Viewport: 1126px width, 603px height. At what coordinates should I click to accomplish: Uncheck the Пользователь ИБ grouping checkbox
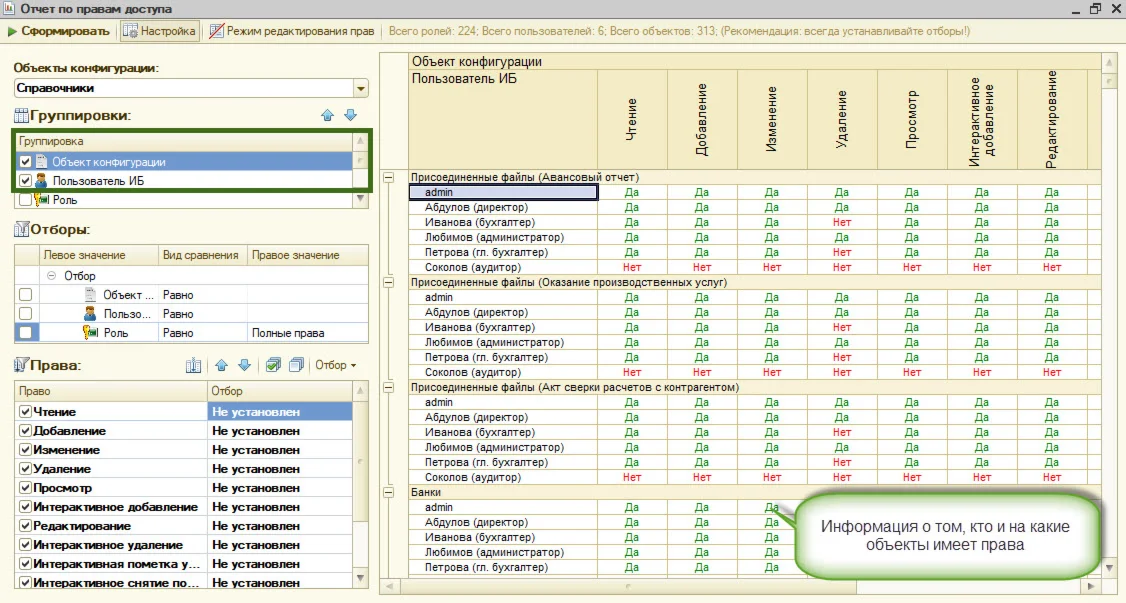point(26,180)
